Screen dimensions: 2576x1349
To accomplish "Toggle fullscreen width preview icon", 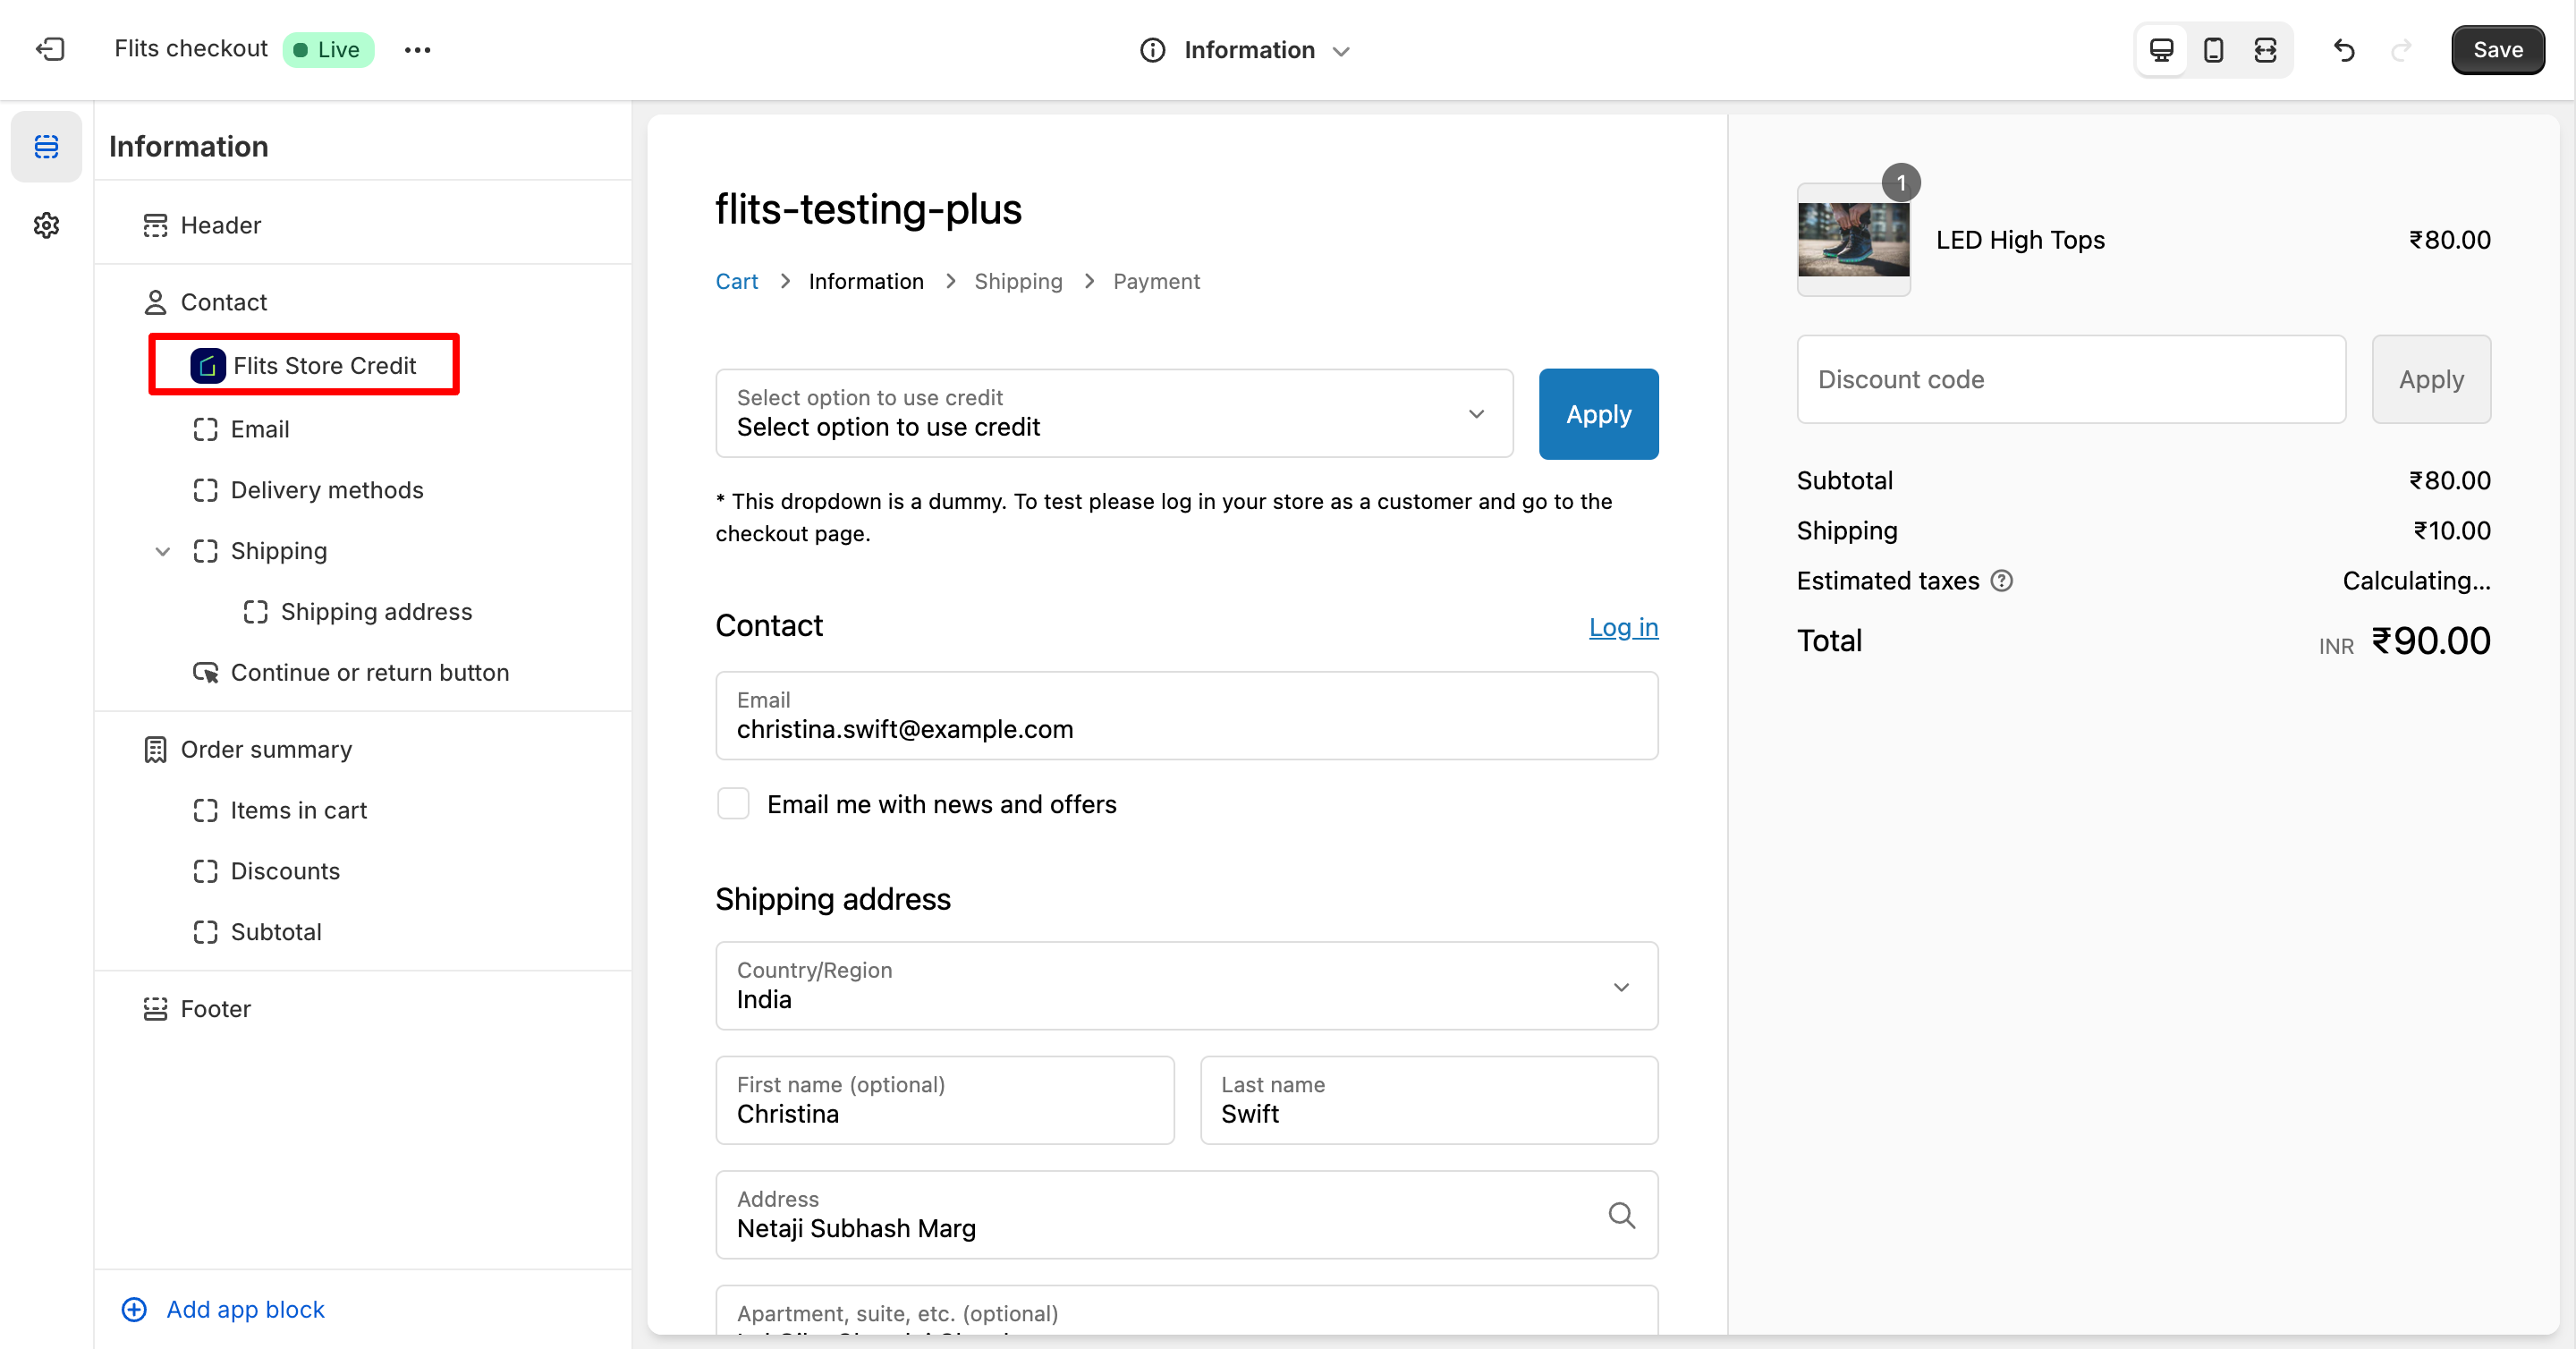I will (2265, 49).
